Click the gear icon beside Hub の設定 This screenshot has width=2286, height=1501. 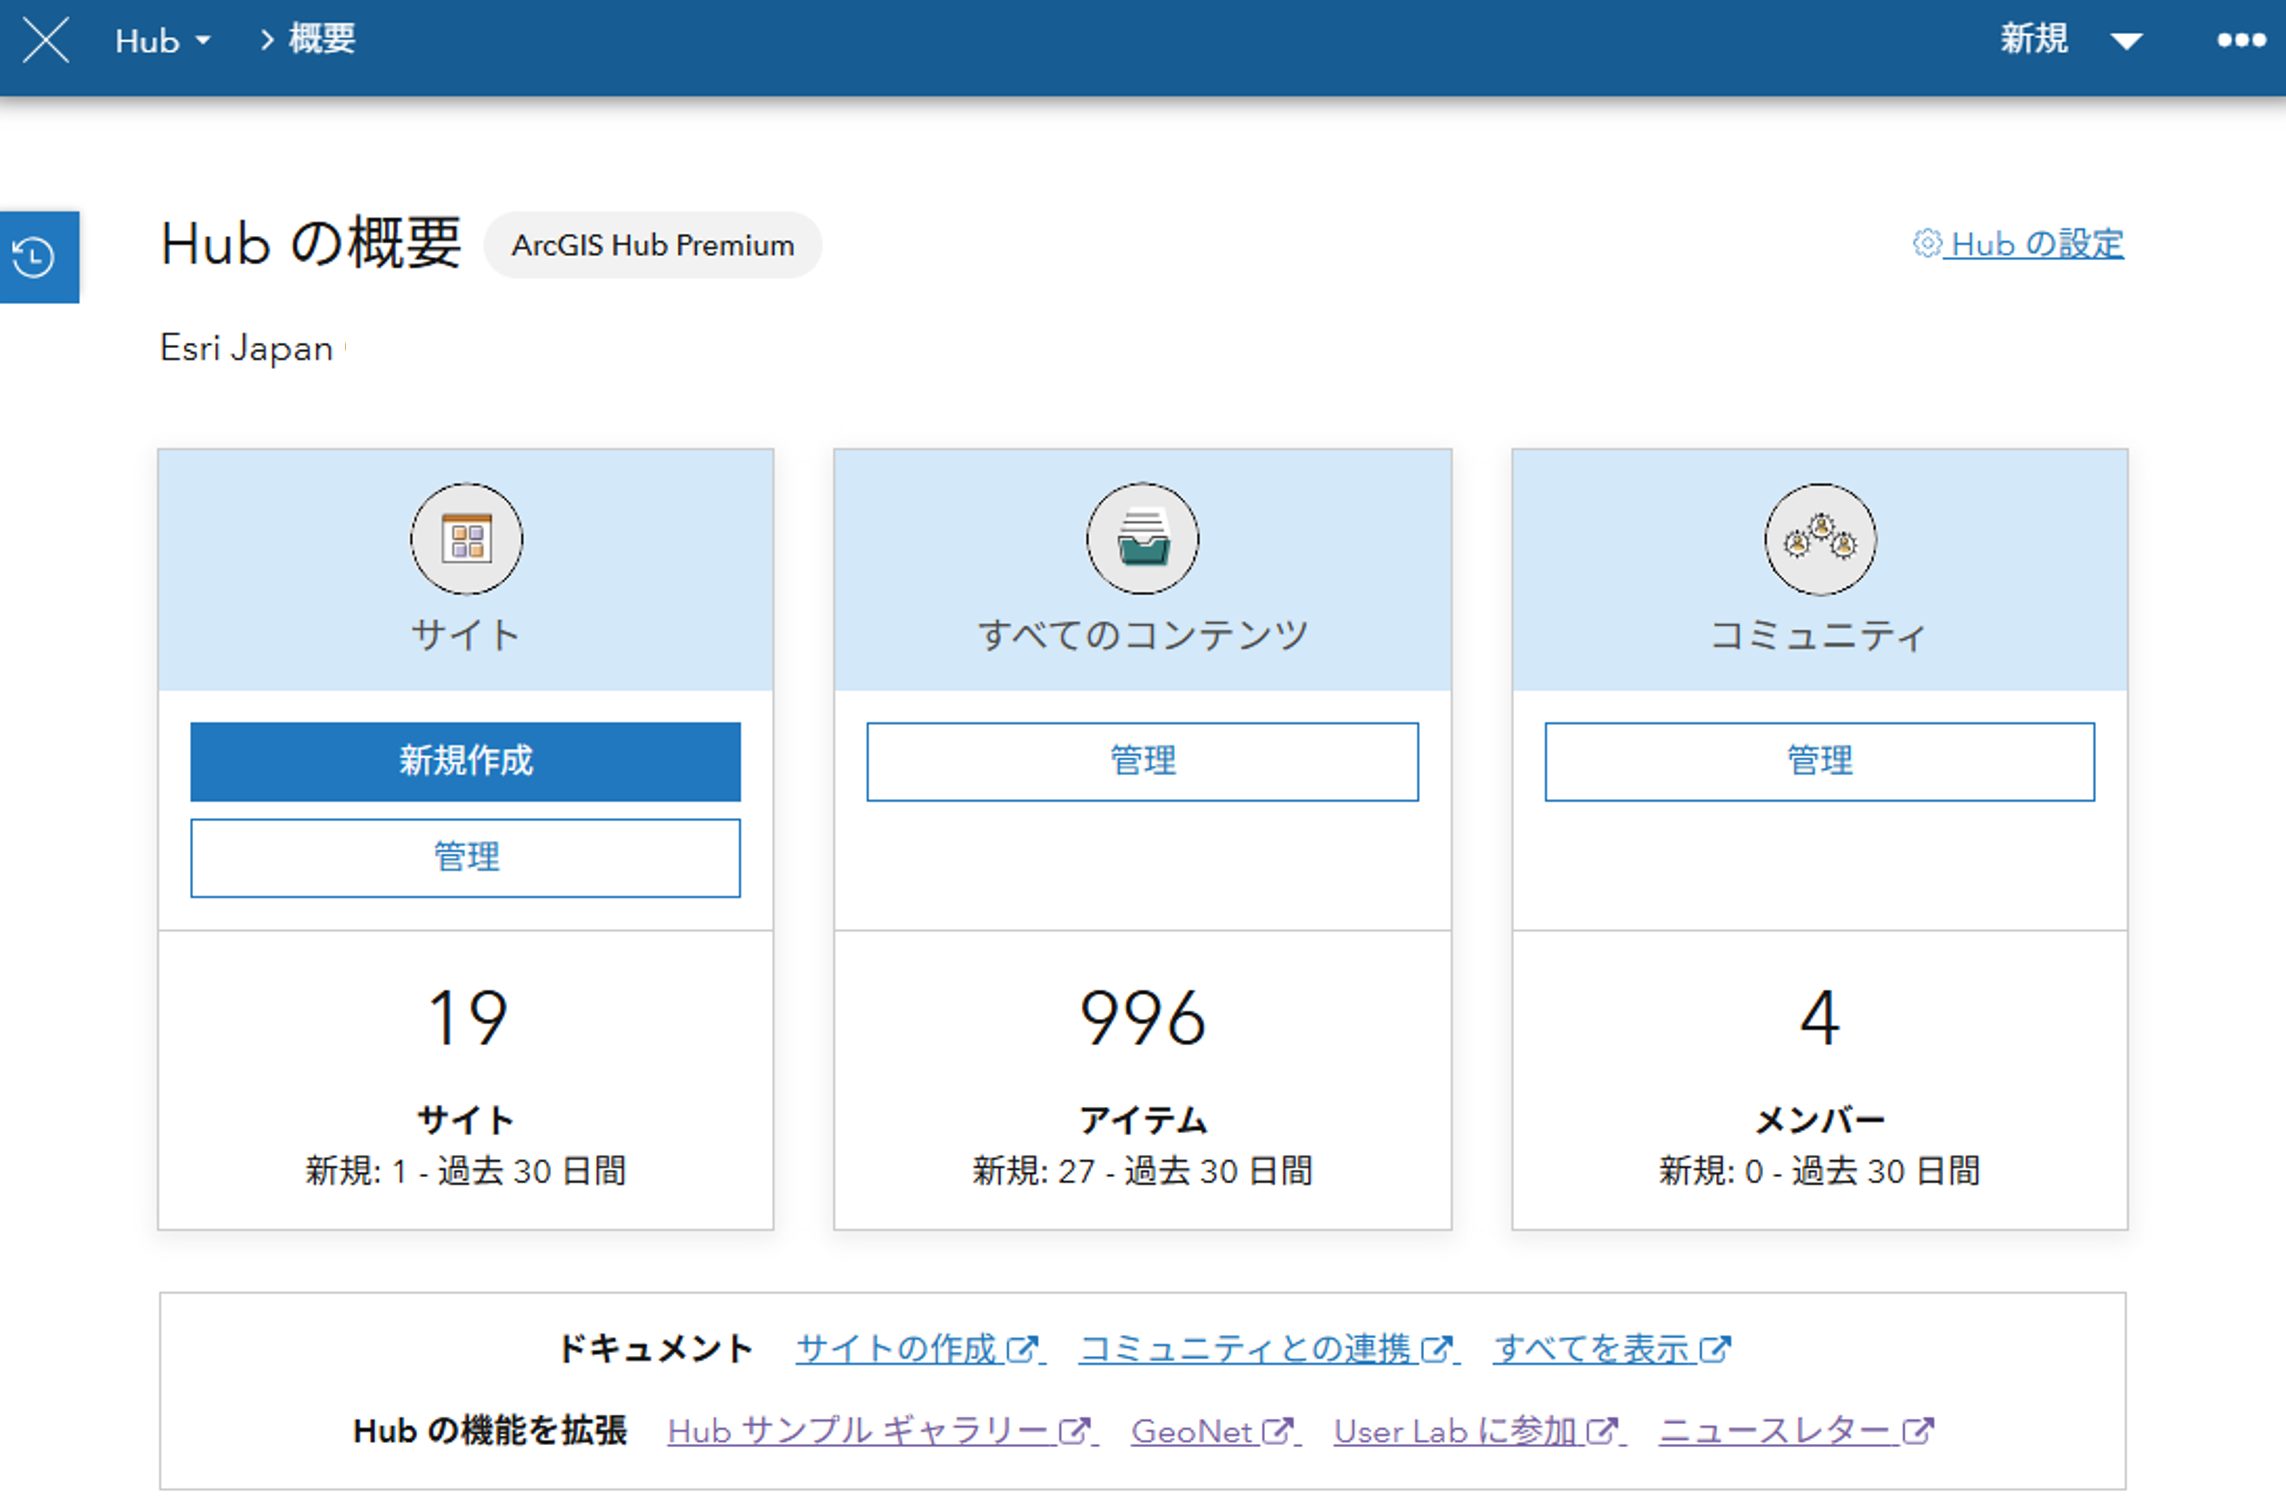click(1926, 243)
